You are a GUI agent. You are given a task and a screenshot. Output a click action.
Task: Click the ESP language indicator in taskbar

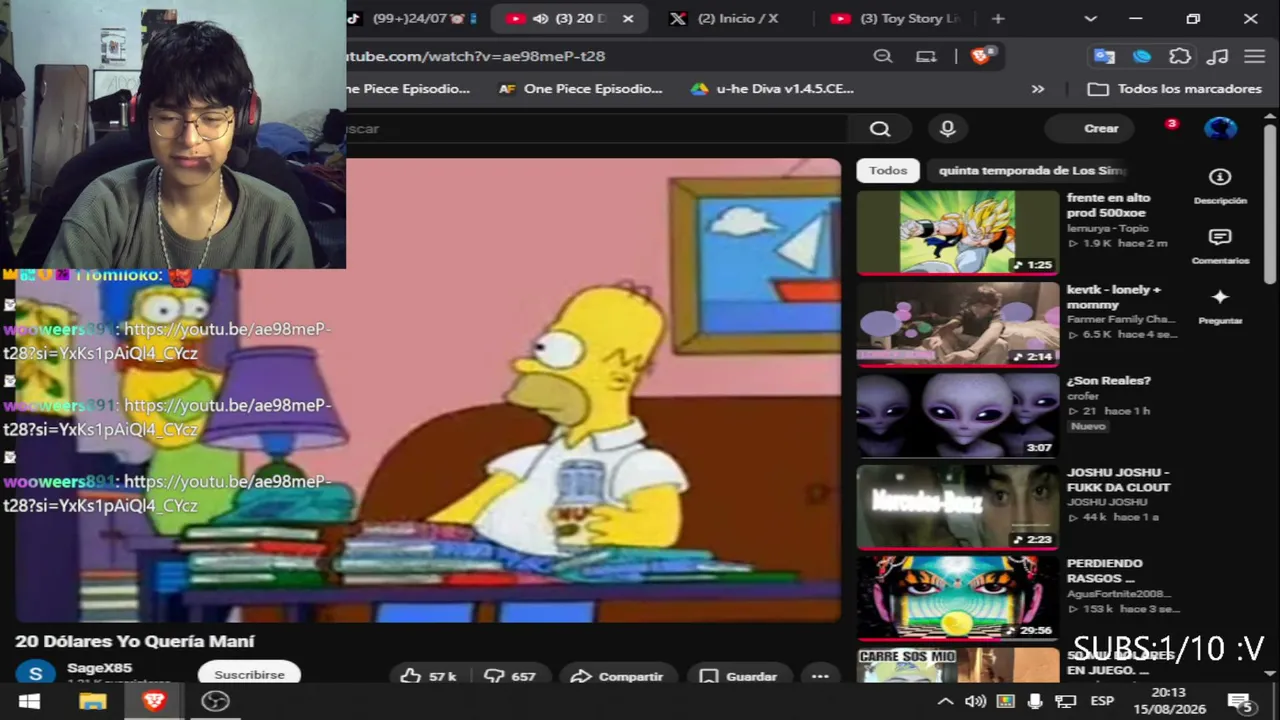pos(1102,701)
